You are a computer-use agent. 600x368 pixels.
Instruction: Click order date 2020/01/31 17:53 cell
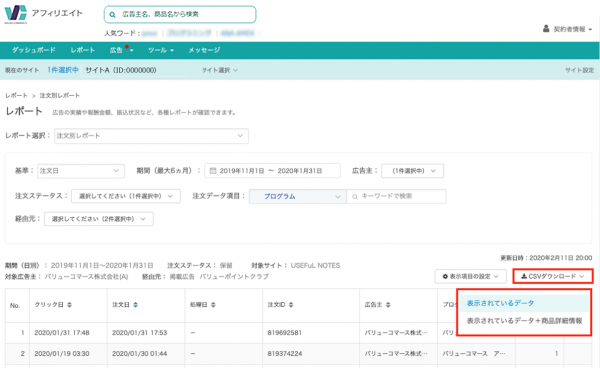pyautogui.click(x=139, y=333)
